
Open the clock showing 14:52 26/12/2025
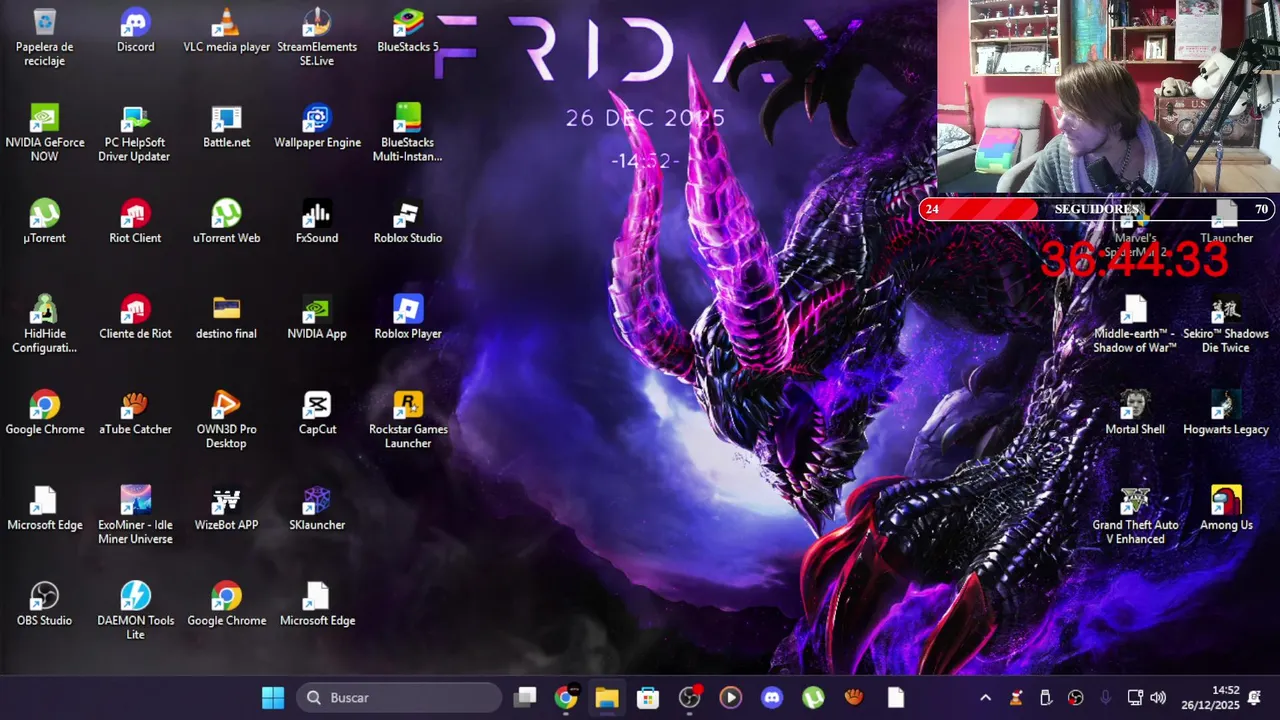[1210, 698]
